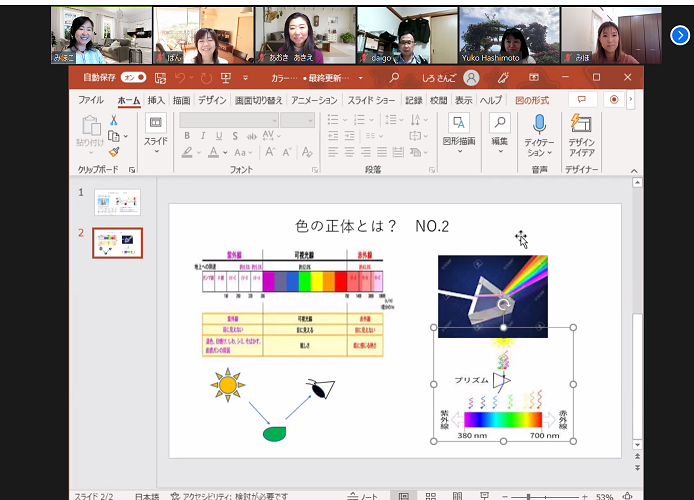Toggle justify text alignment
Viewport: 694px width, 500px height.
pyautogui.click(x=382, y=152)
